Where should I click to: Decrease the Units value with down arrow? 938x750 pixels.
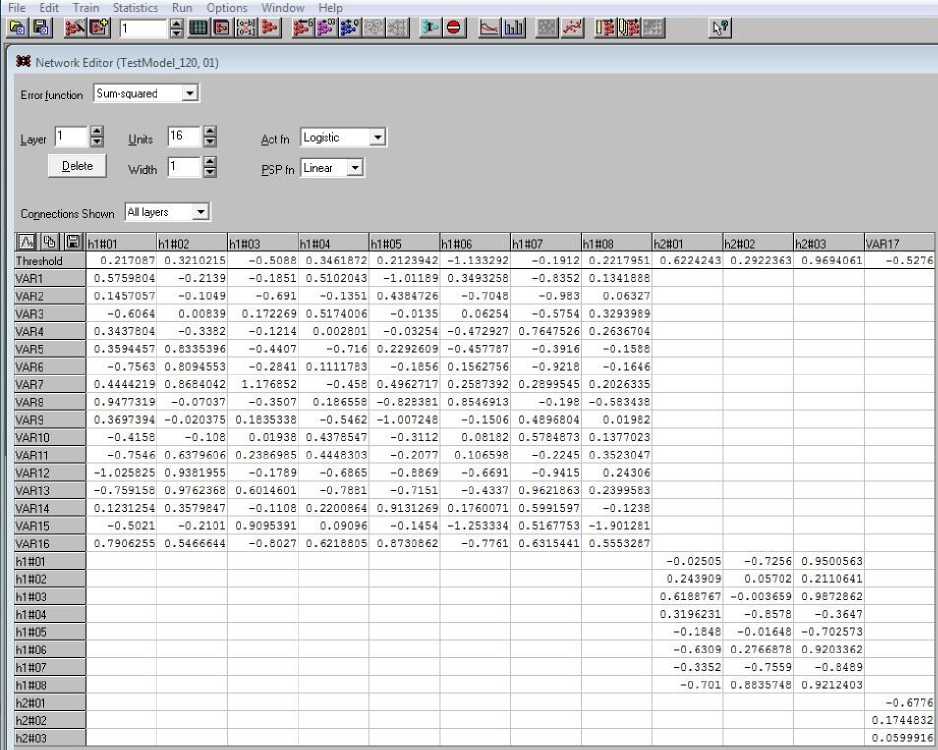coord(209,142)
